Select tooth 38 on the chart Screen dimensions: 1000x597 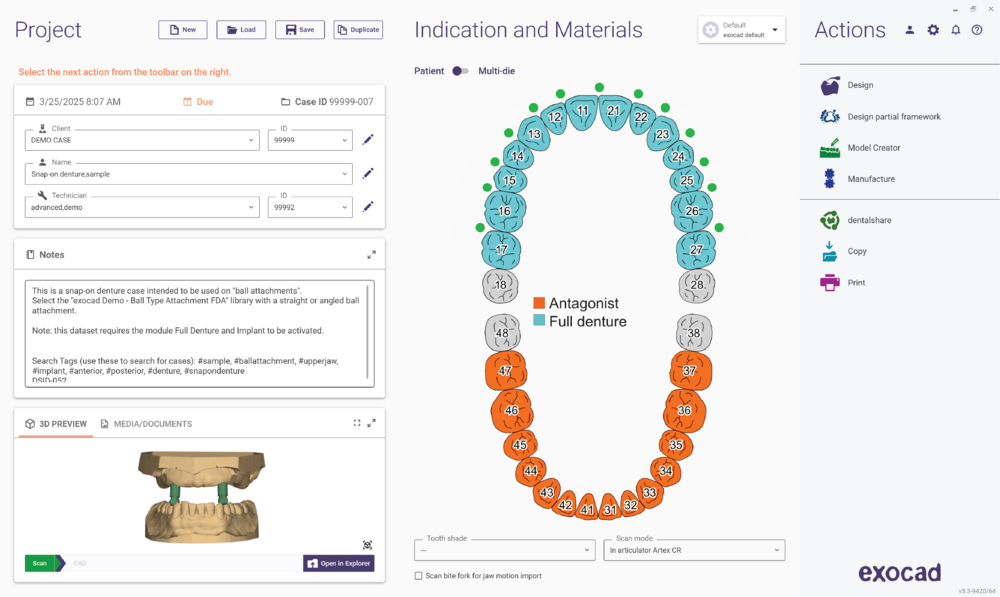(x=694, y=332)
